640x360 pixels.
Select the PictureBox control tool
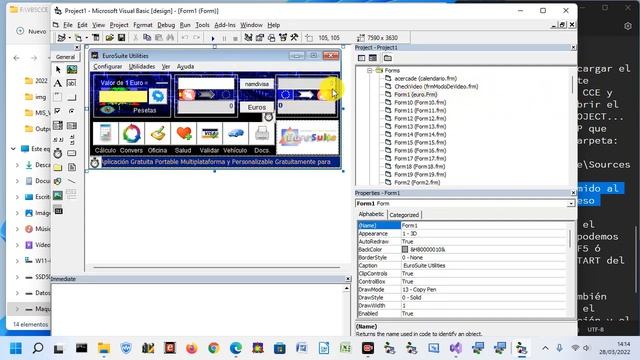(72, 70)
